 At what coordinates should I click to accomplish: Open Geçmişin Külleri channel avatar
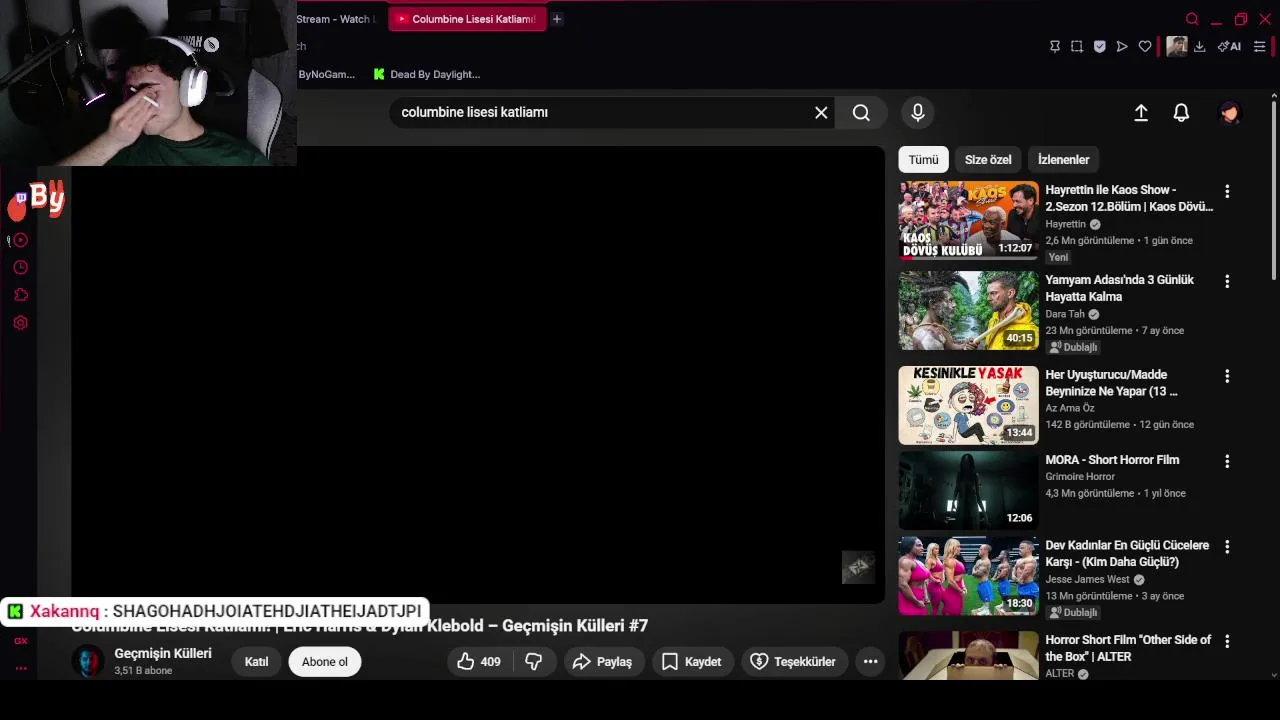[x=88, y=662]
